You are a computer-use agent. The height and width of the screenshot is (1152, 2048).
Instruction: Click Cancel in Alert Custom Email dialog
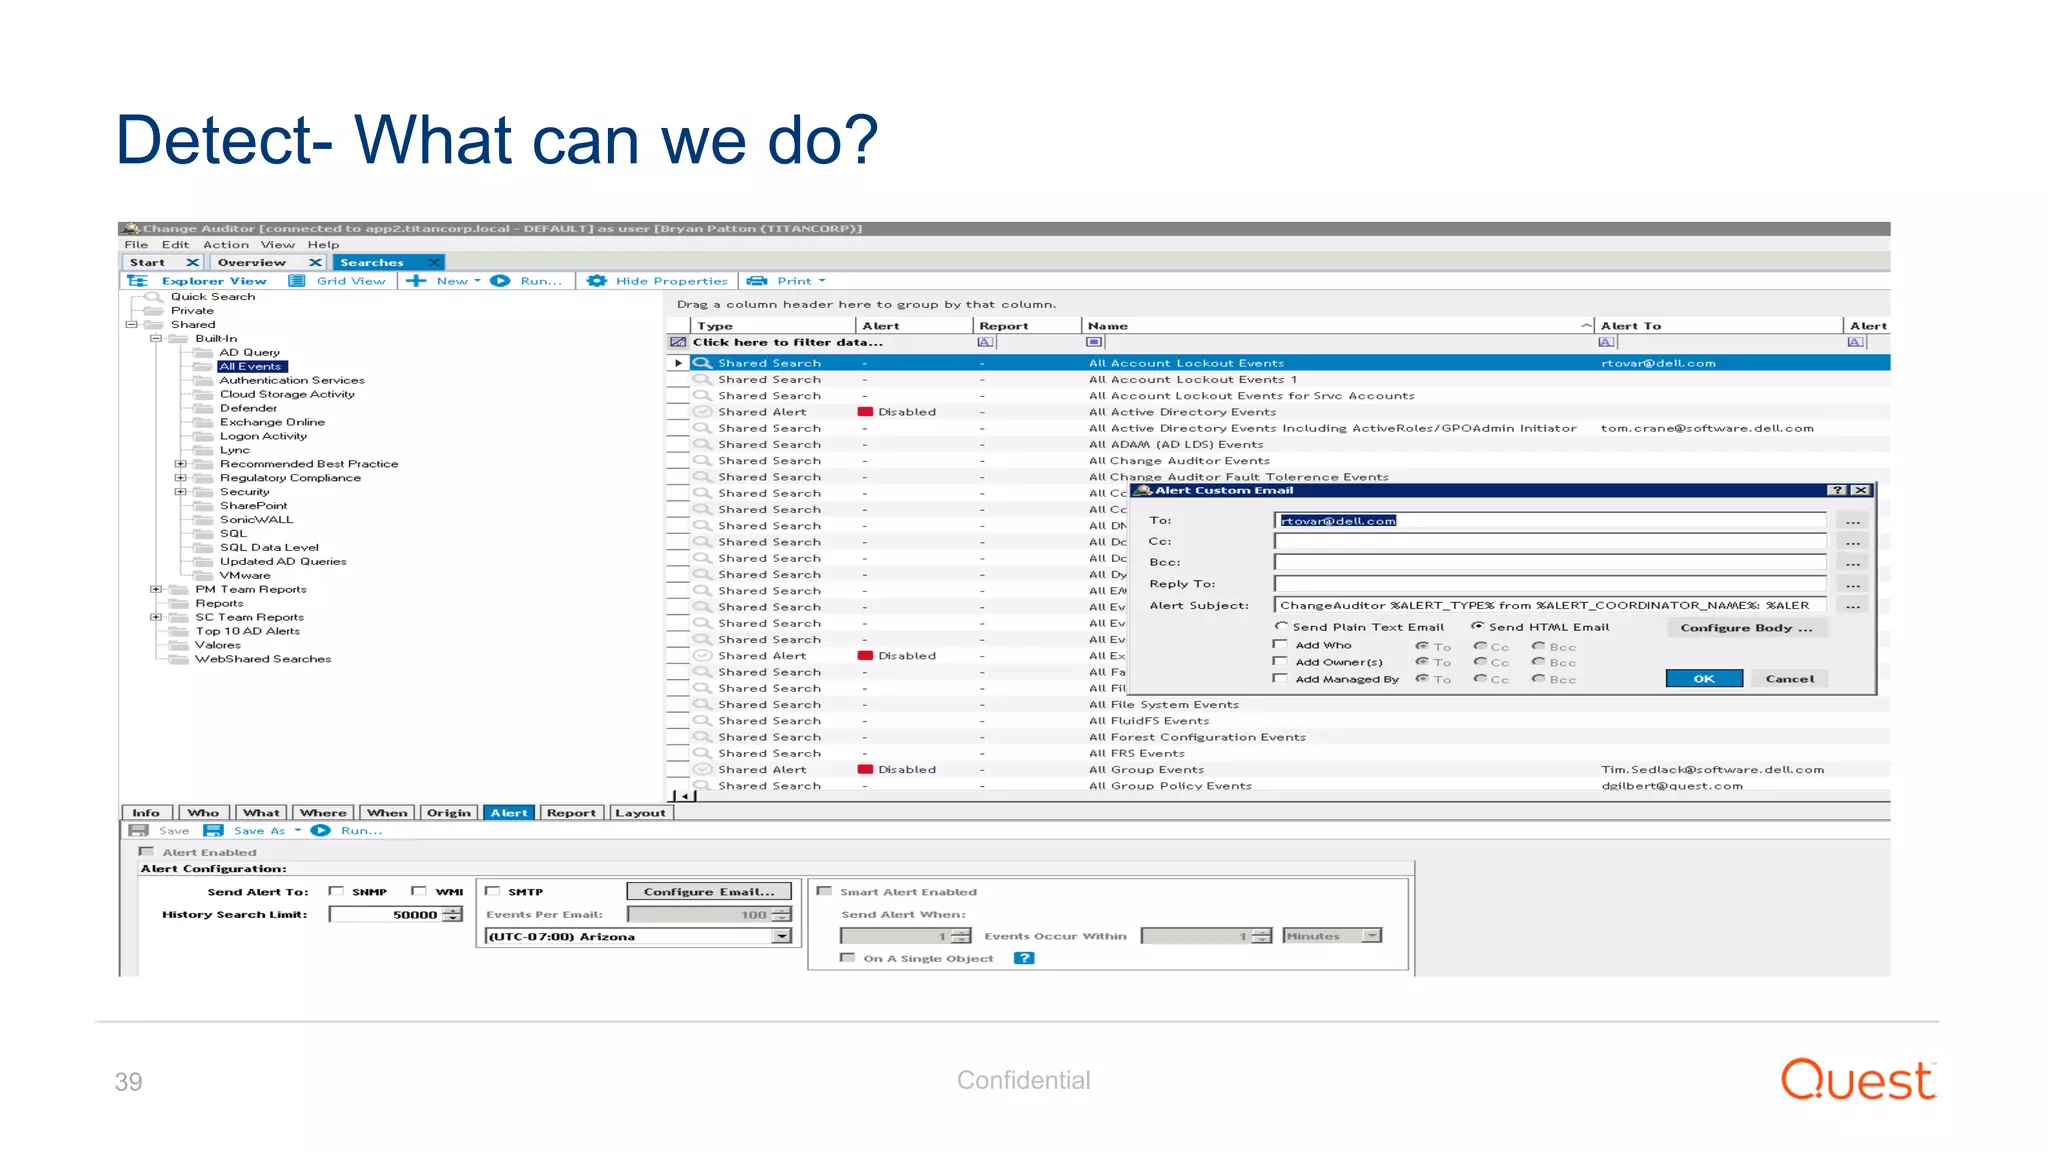pyautogui.click(x=1790, y=679)
